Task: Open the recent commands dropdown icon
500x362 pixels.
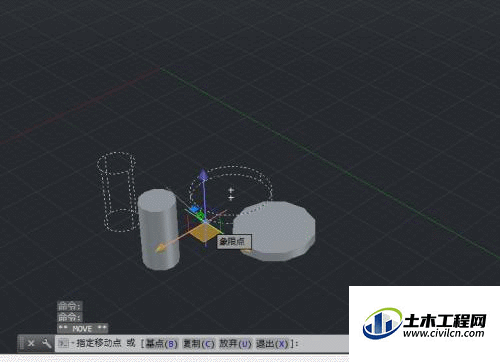Action: (x=63, y=343)
